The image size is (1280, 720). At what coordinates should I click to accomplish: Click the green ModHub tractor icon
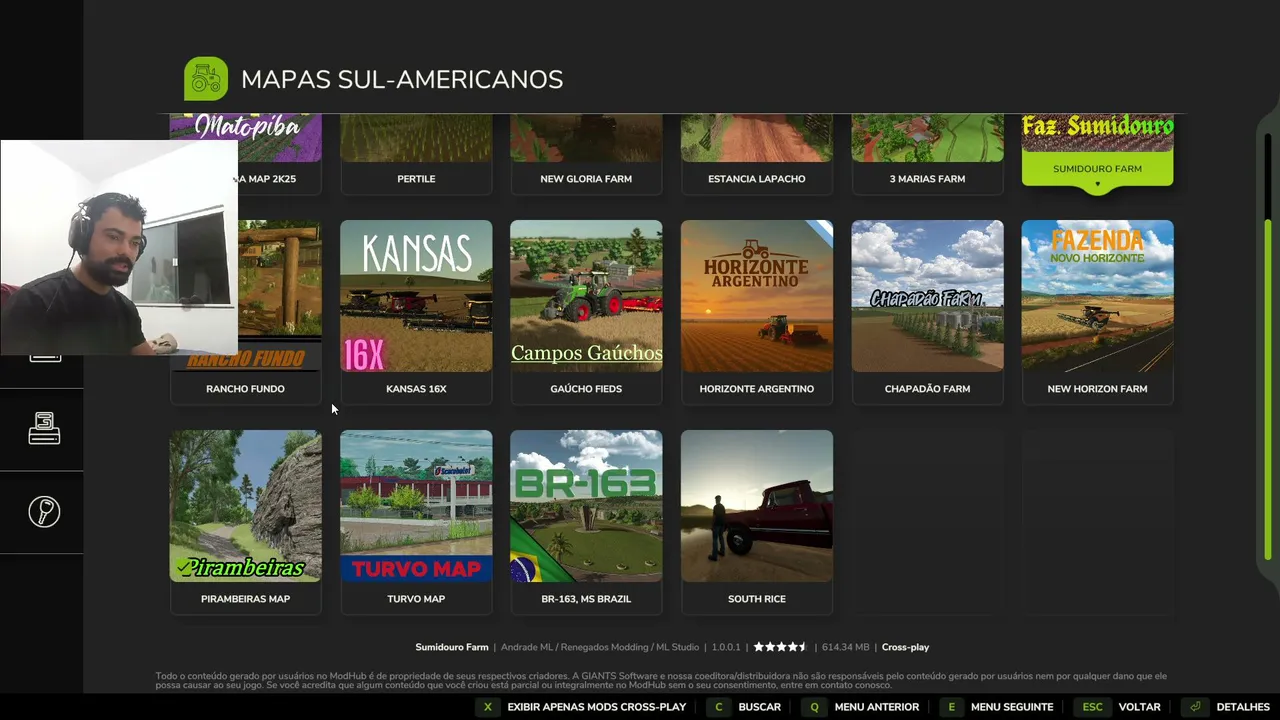tap(206, 79)
